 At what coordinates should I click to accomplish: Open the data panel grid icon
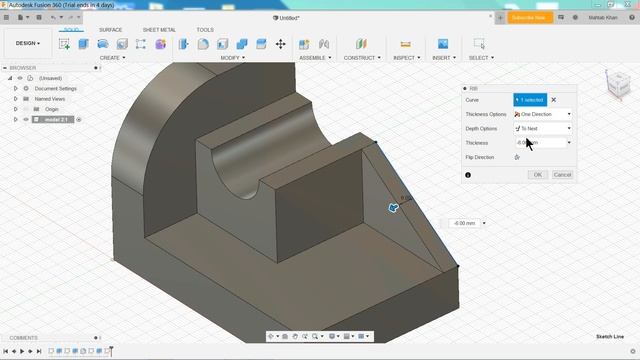pos(6,18)
